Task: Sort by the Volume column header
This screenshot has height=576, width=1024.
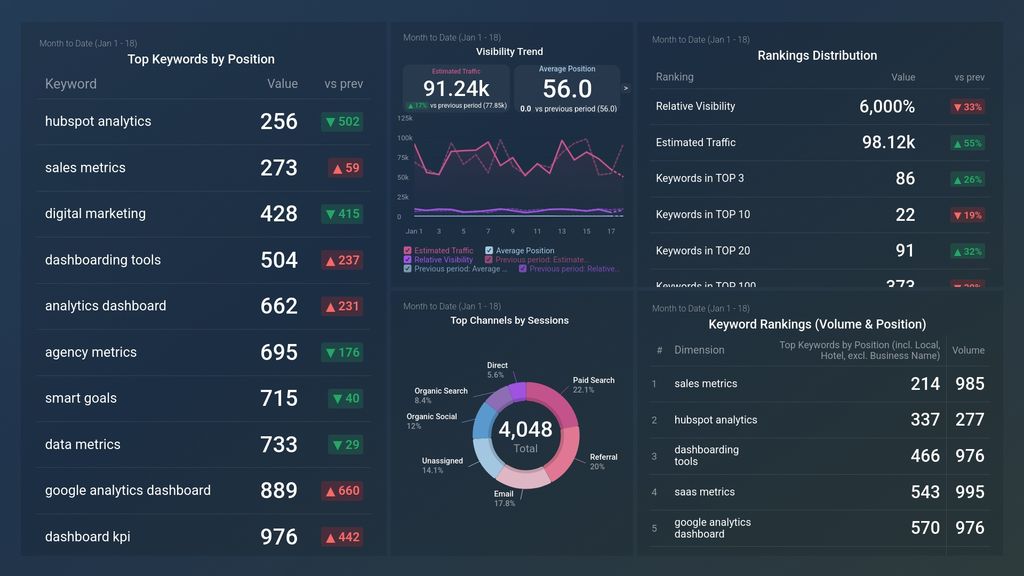Action: 968,350
